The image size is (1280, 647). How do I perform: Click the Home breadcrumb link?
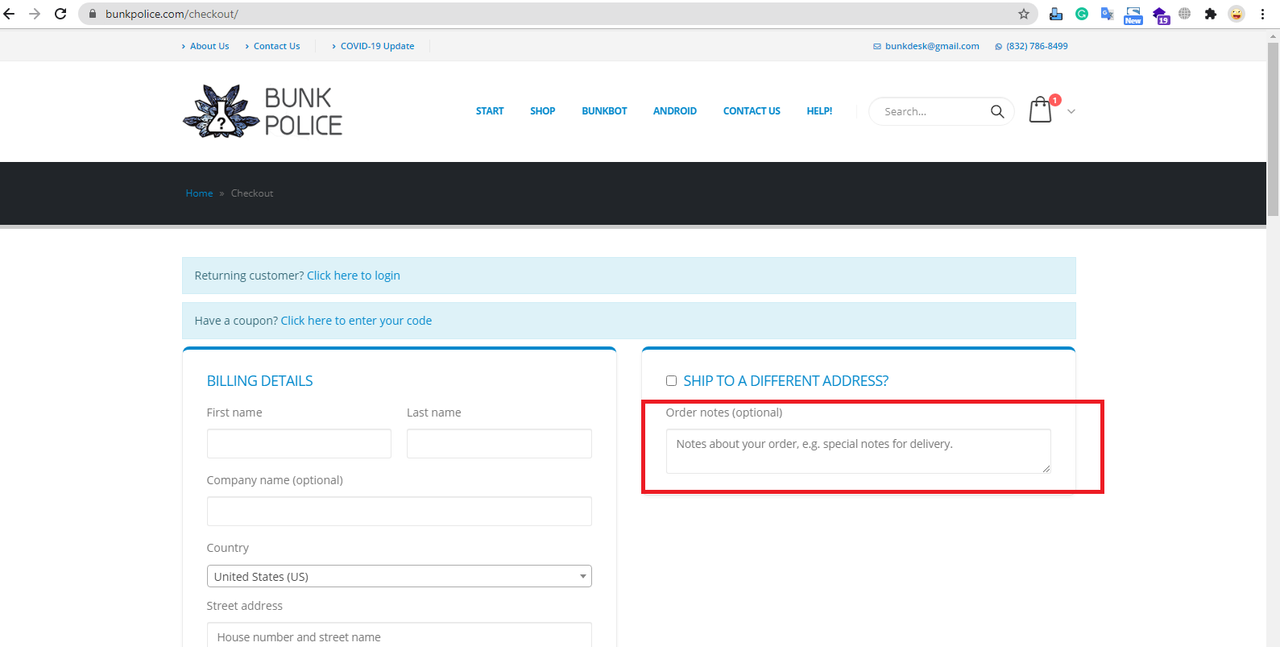(199, 193)
